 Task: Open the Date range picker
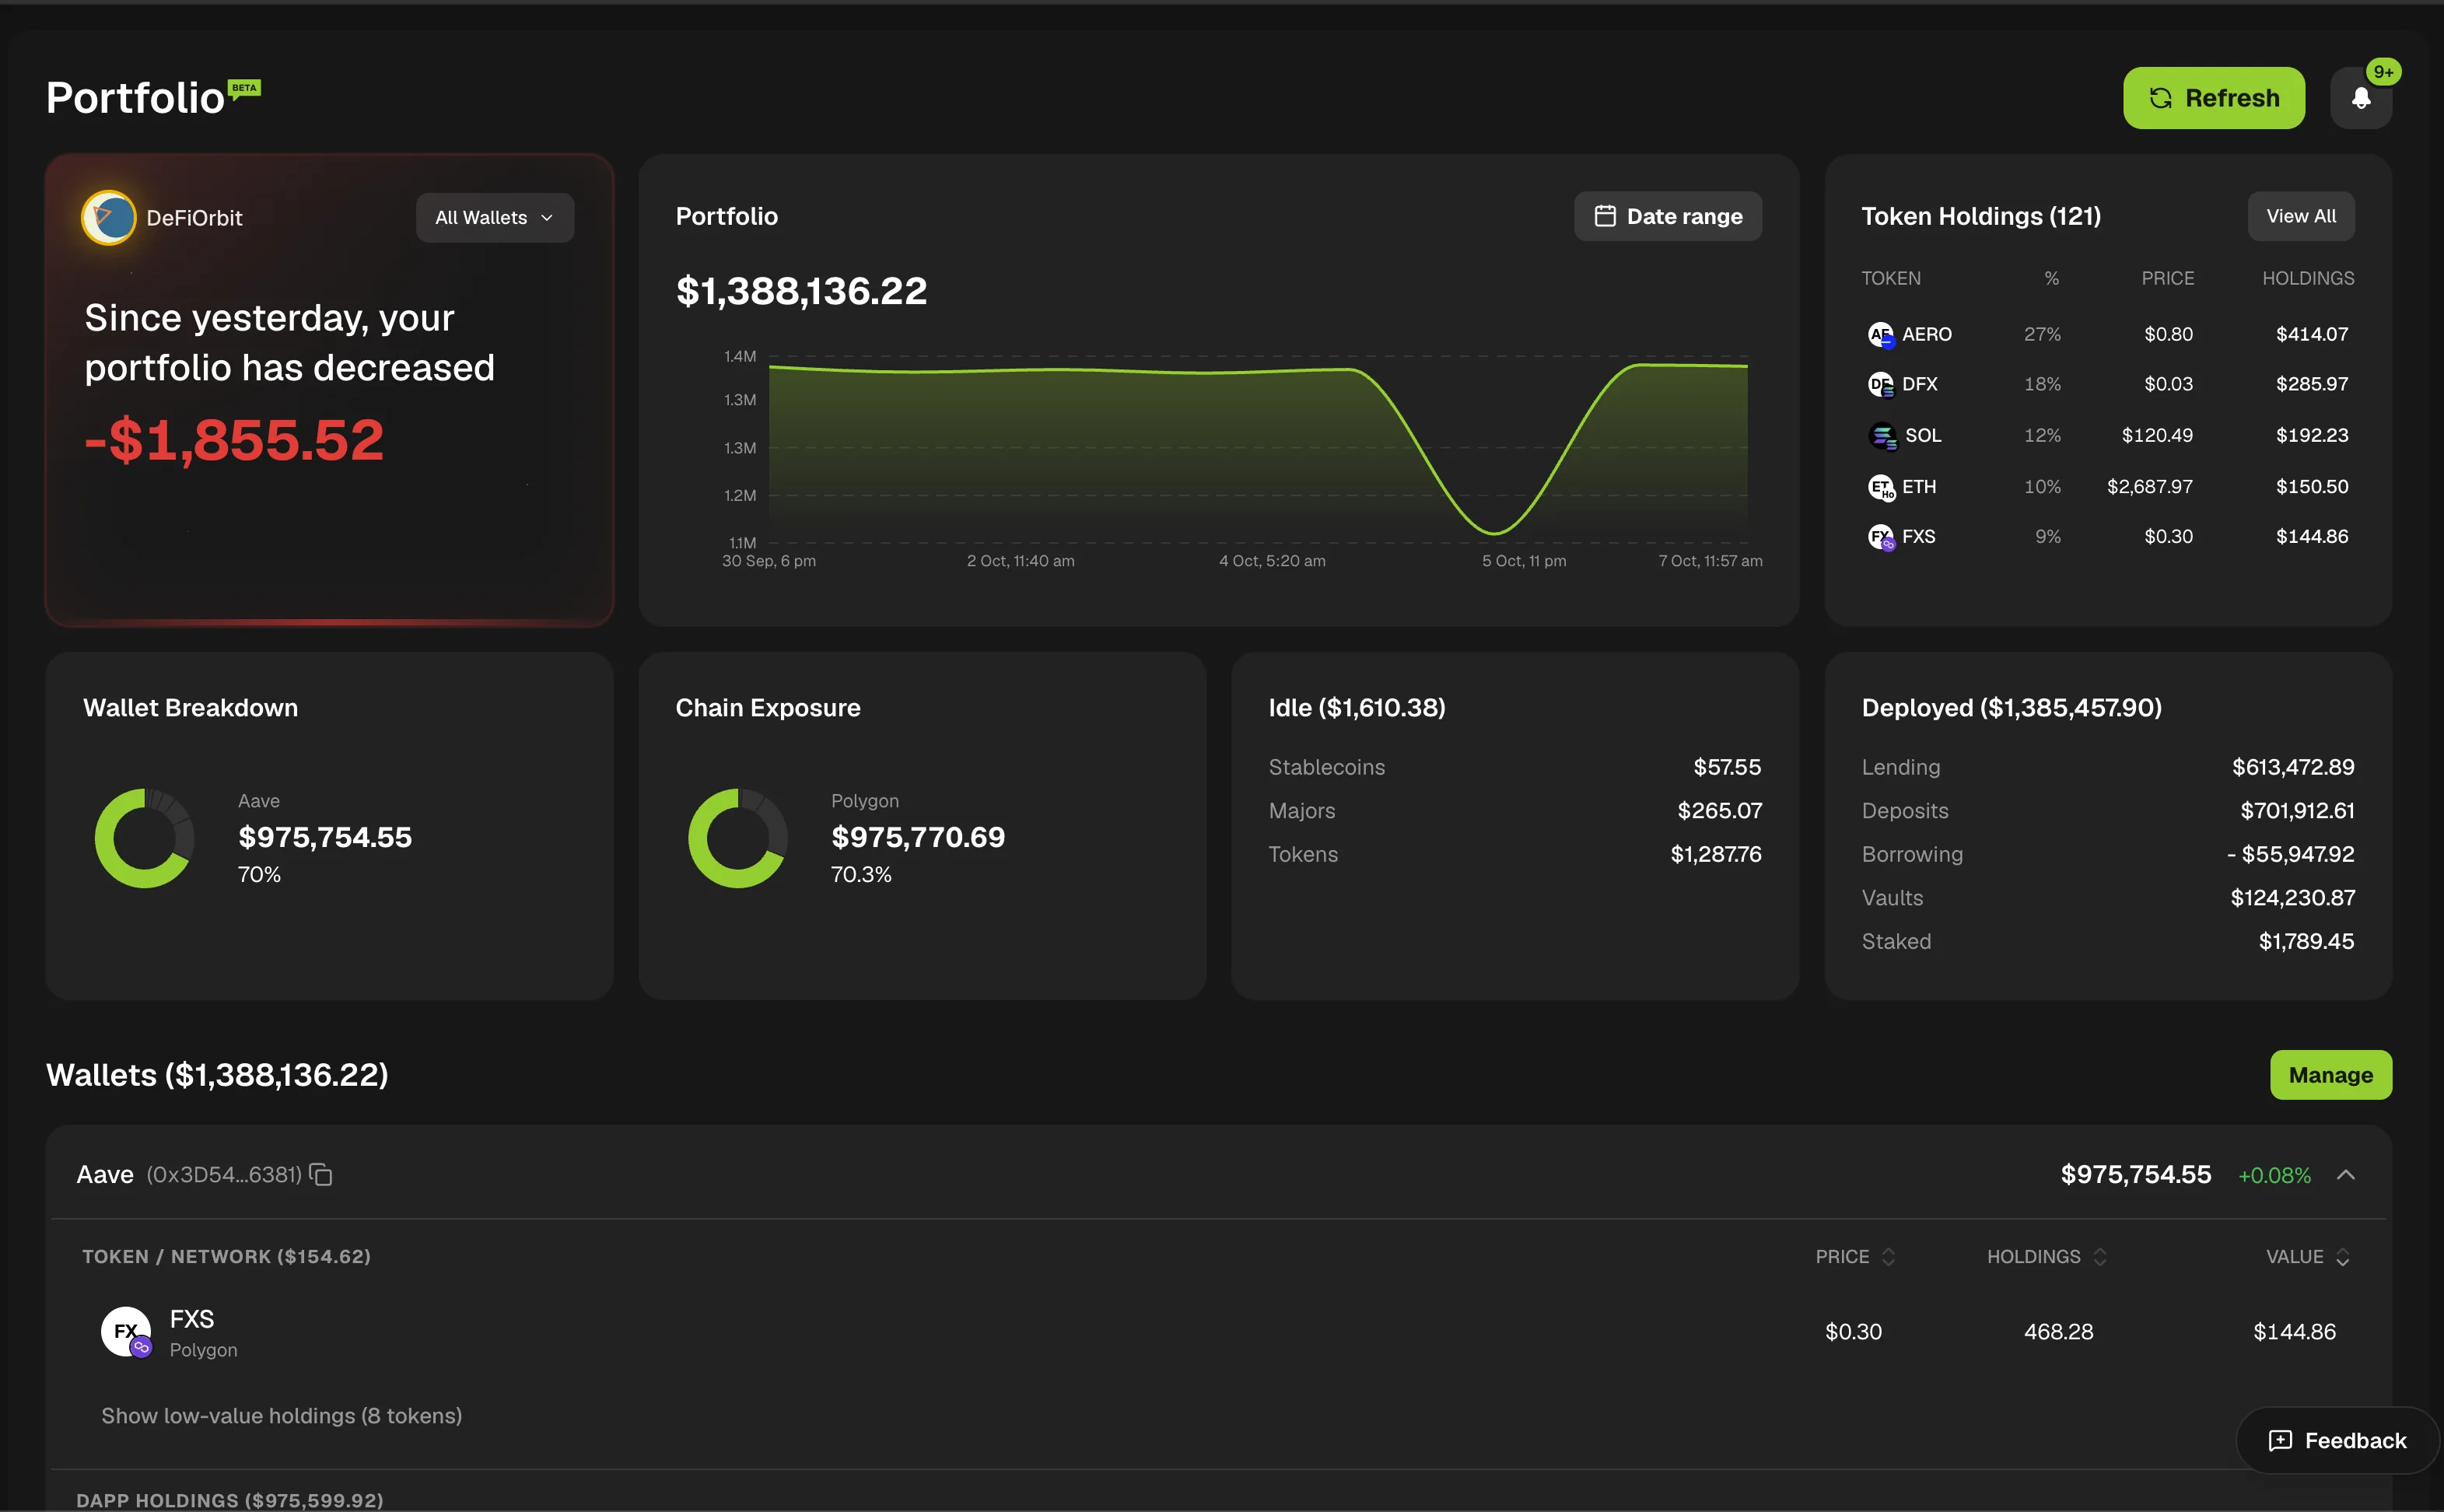point(1667,216)
